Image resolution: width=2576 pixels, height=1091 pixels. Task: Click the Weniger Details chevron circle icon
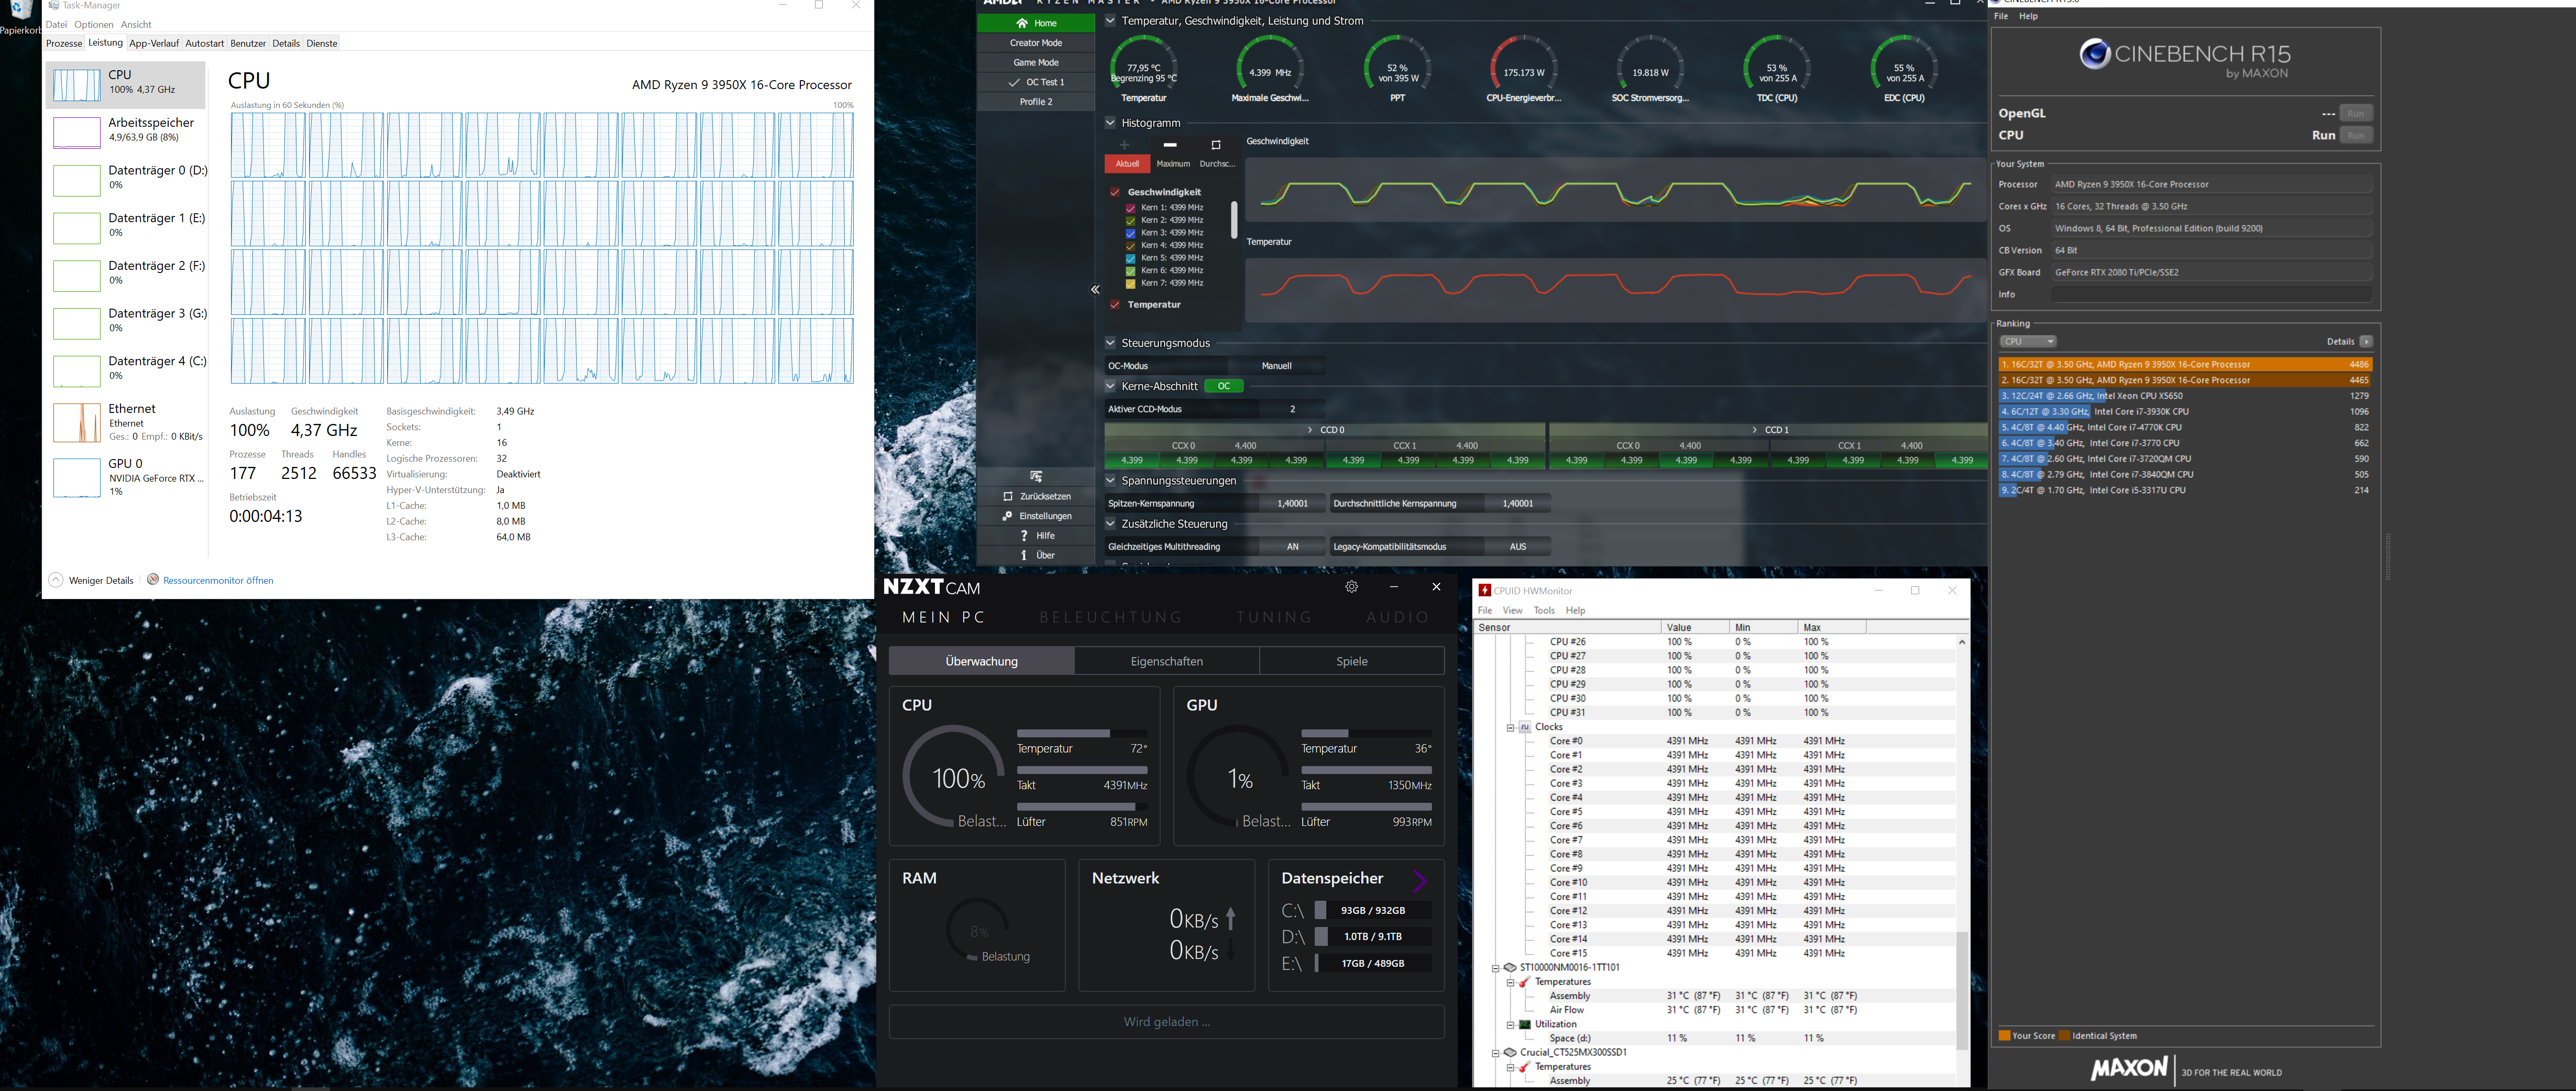(56, 580)
